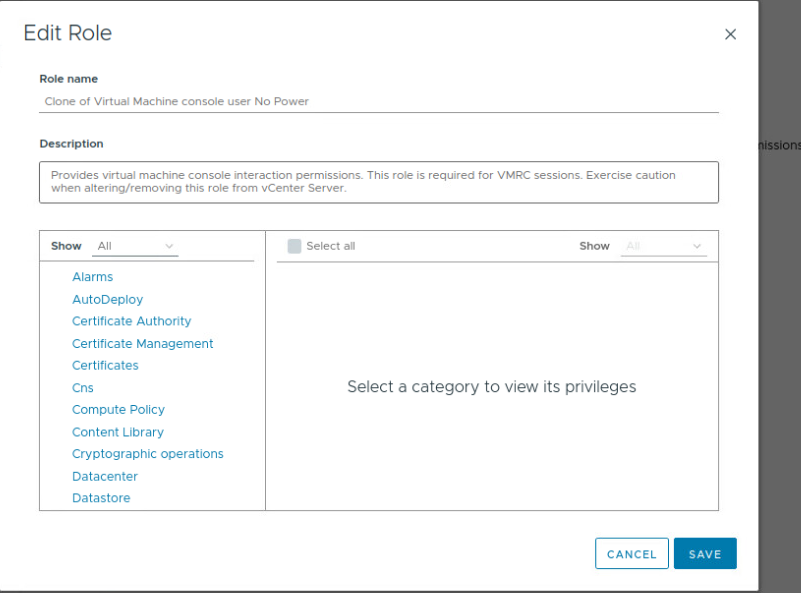Screen dimensions: 801x593
Task: Click the Save button
Action: 704,554
